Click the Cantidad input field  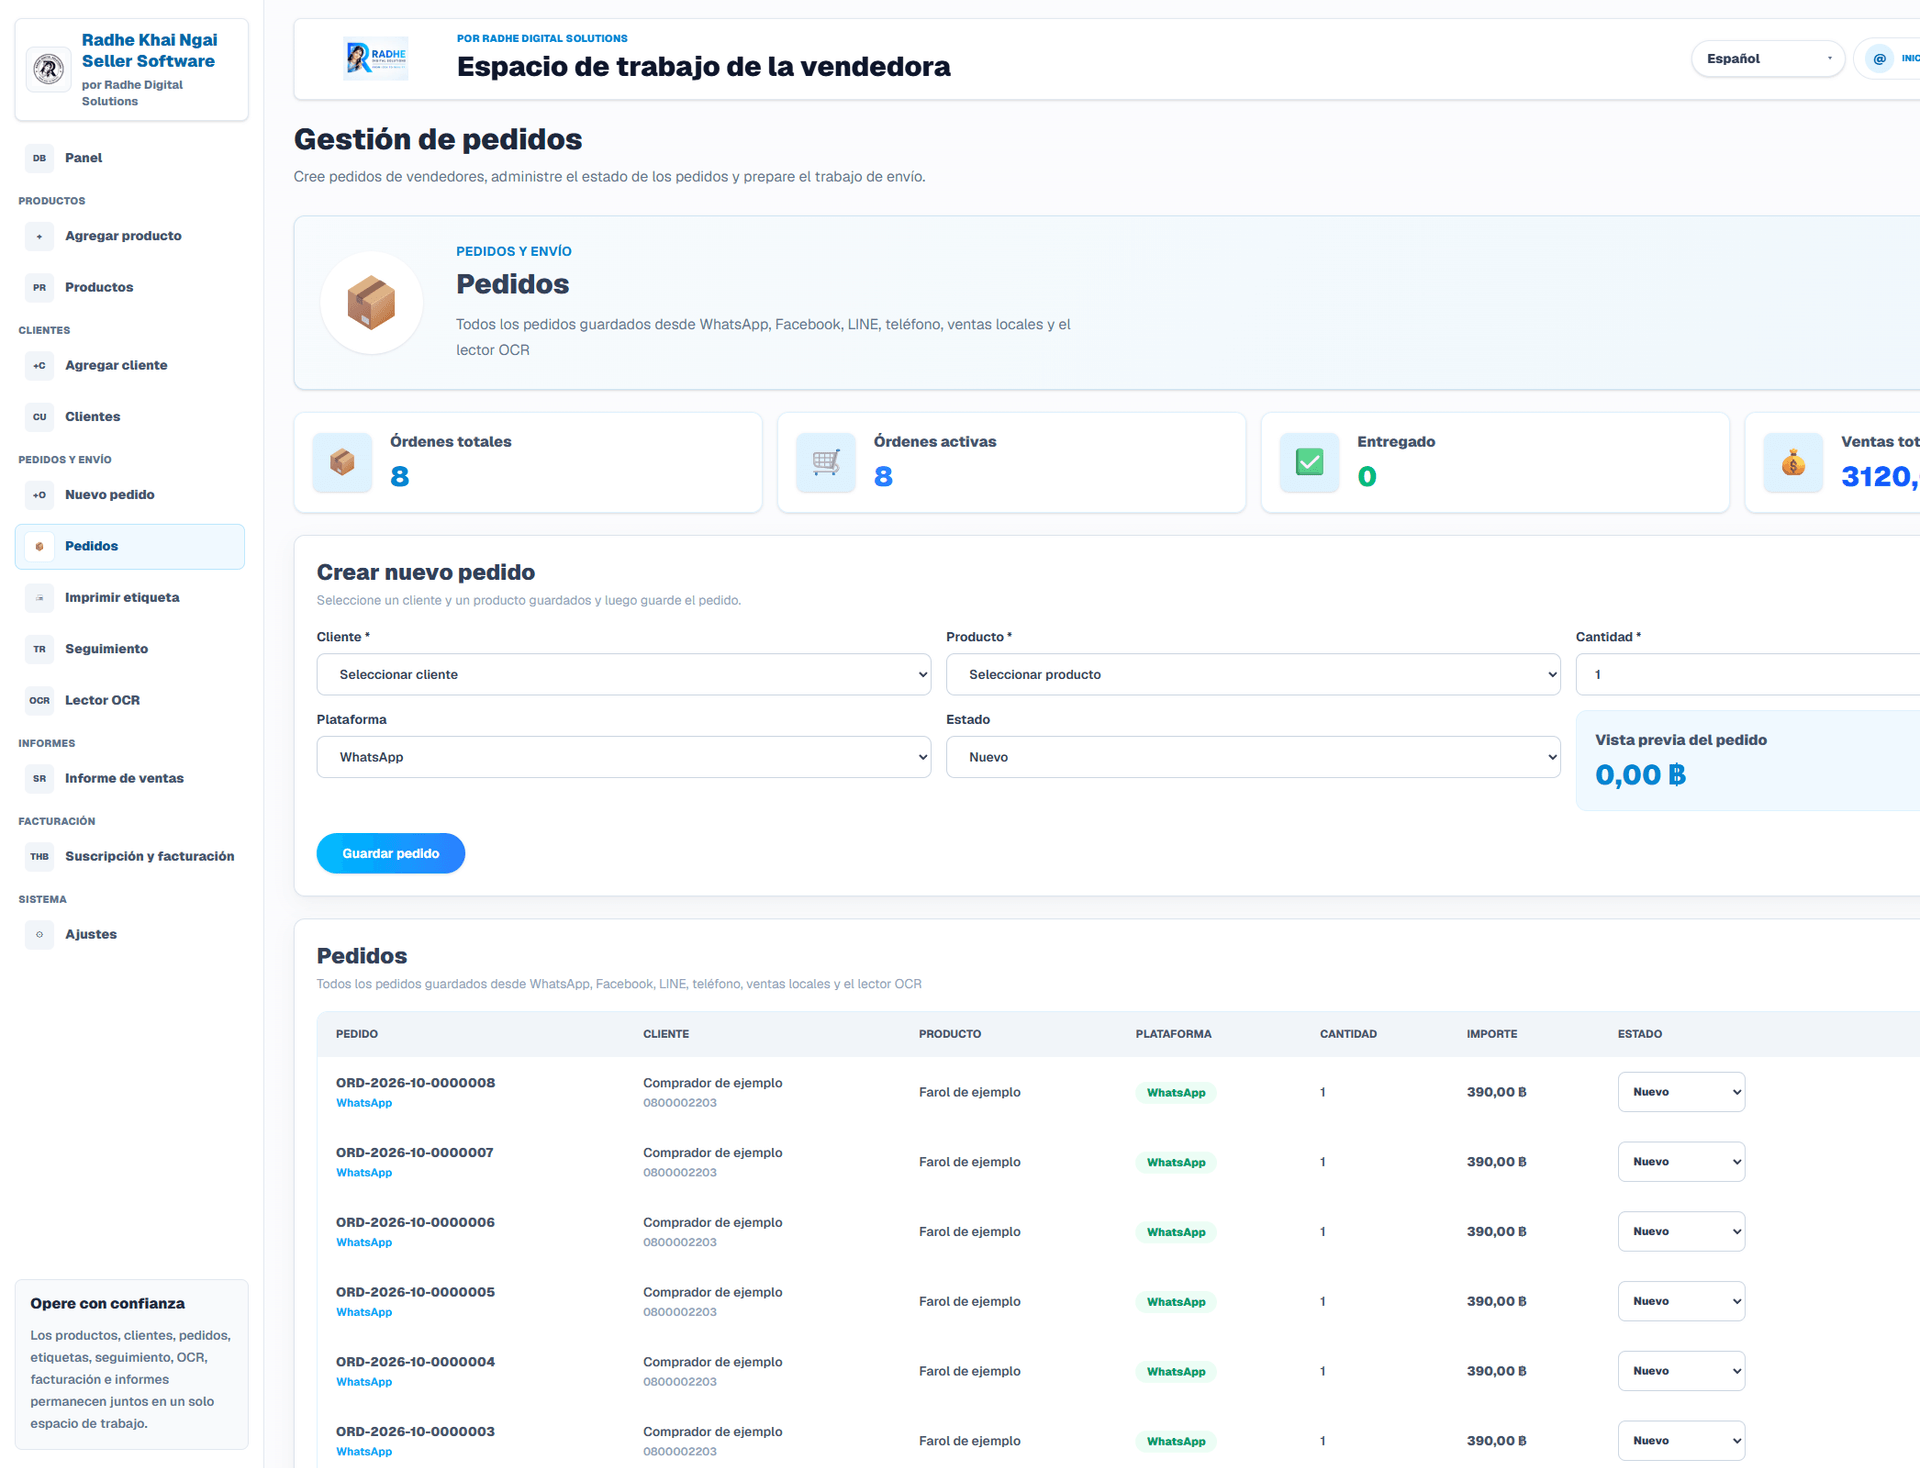[x=1747, y=674]
